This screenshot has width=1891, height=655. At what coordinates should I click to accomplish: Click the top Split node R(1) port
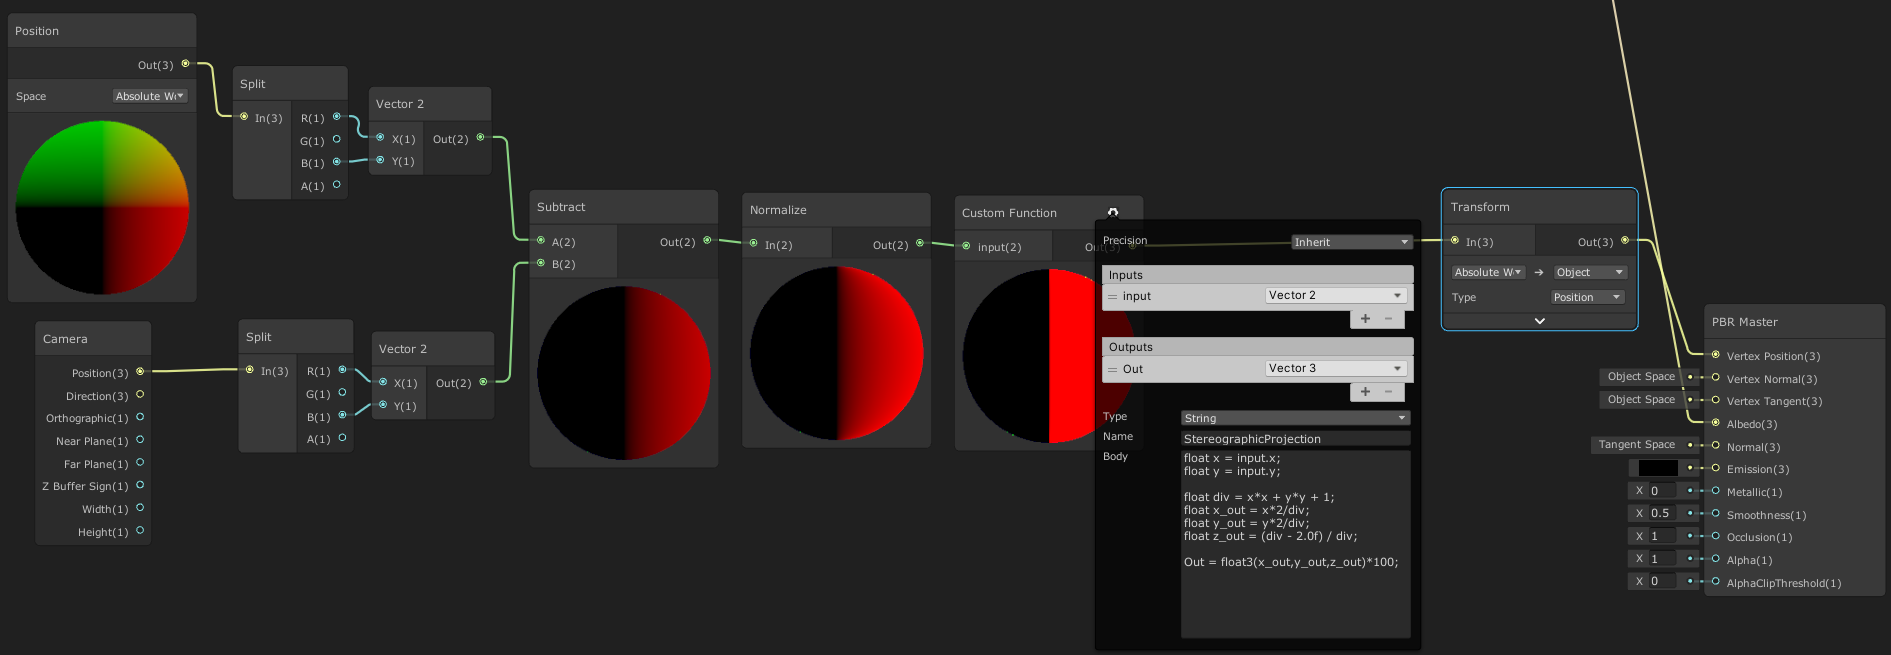(x=337, y=117)
